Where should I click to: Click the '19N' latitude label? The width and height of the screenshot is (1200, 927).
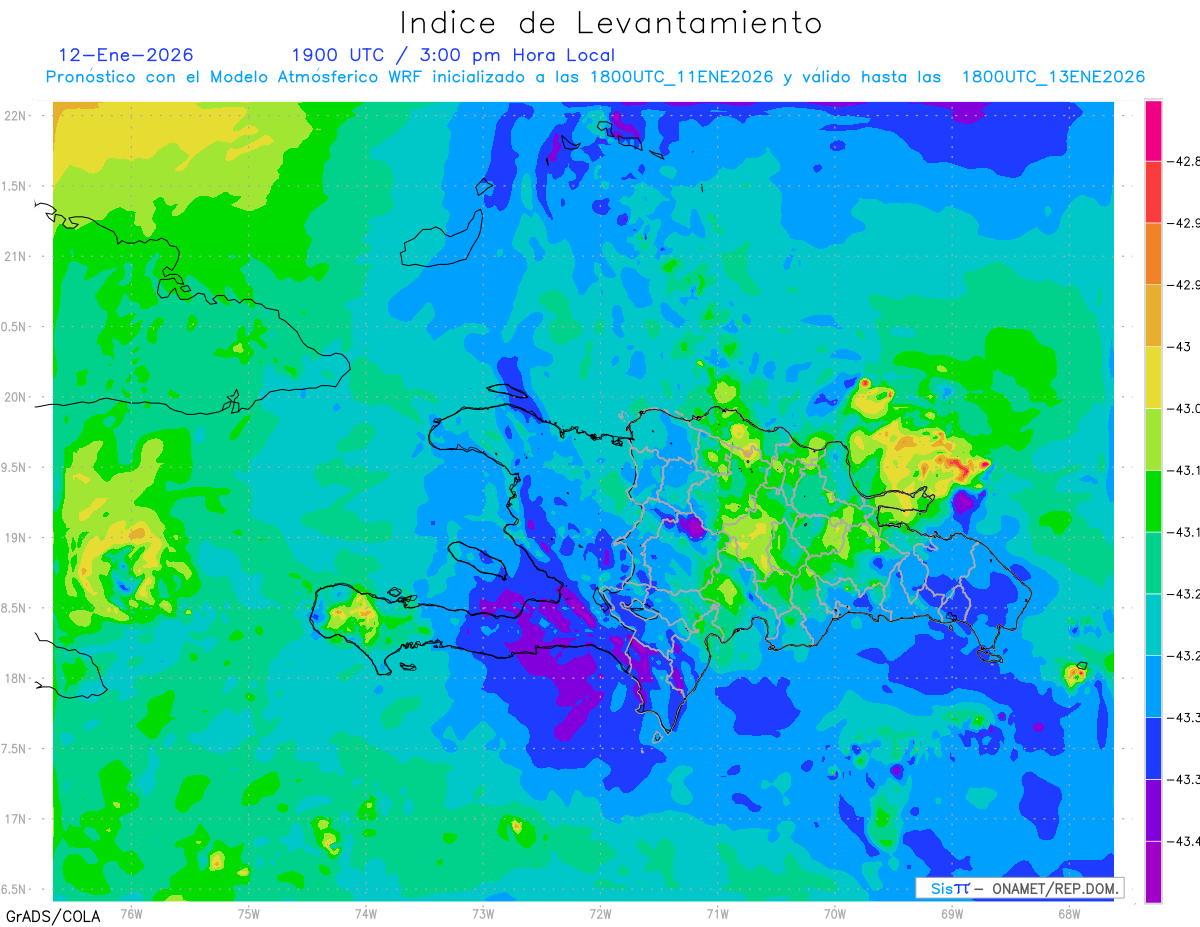[16, 538]
